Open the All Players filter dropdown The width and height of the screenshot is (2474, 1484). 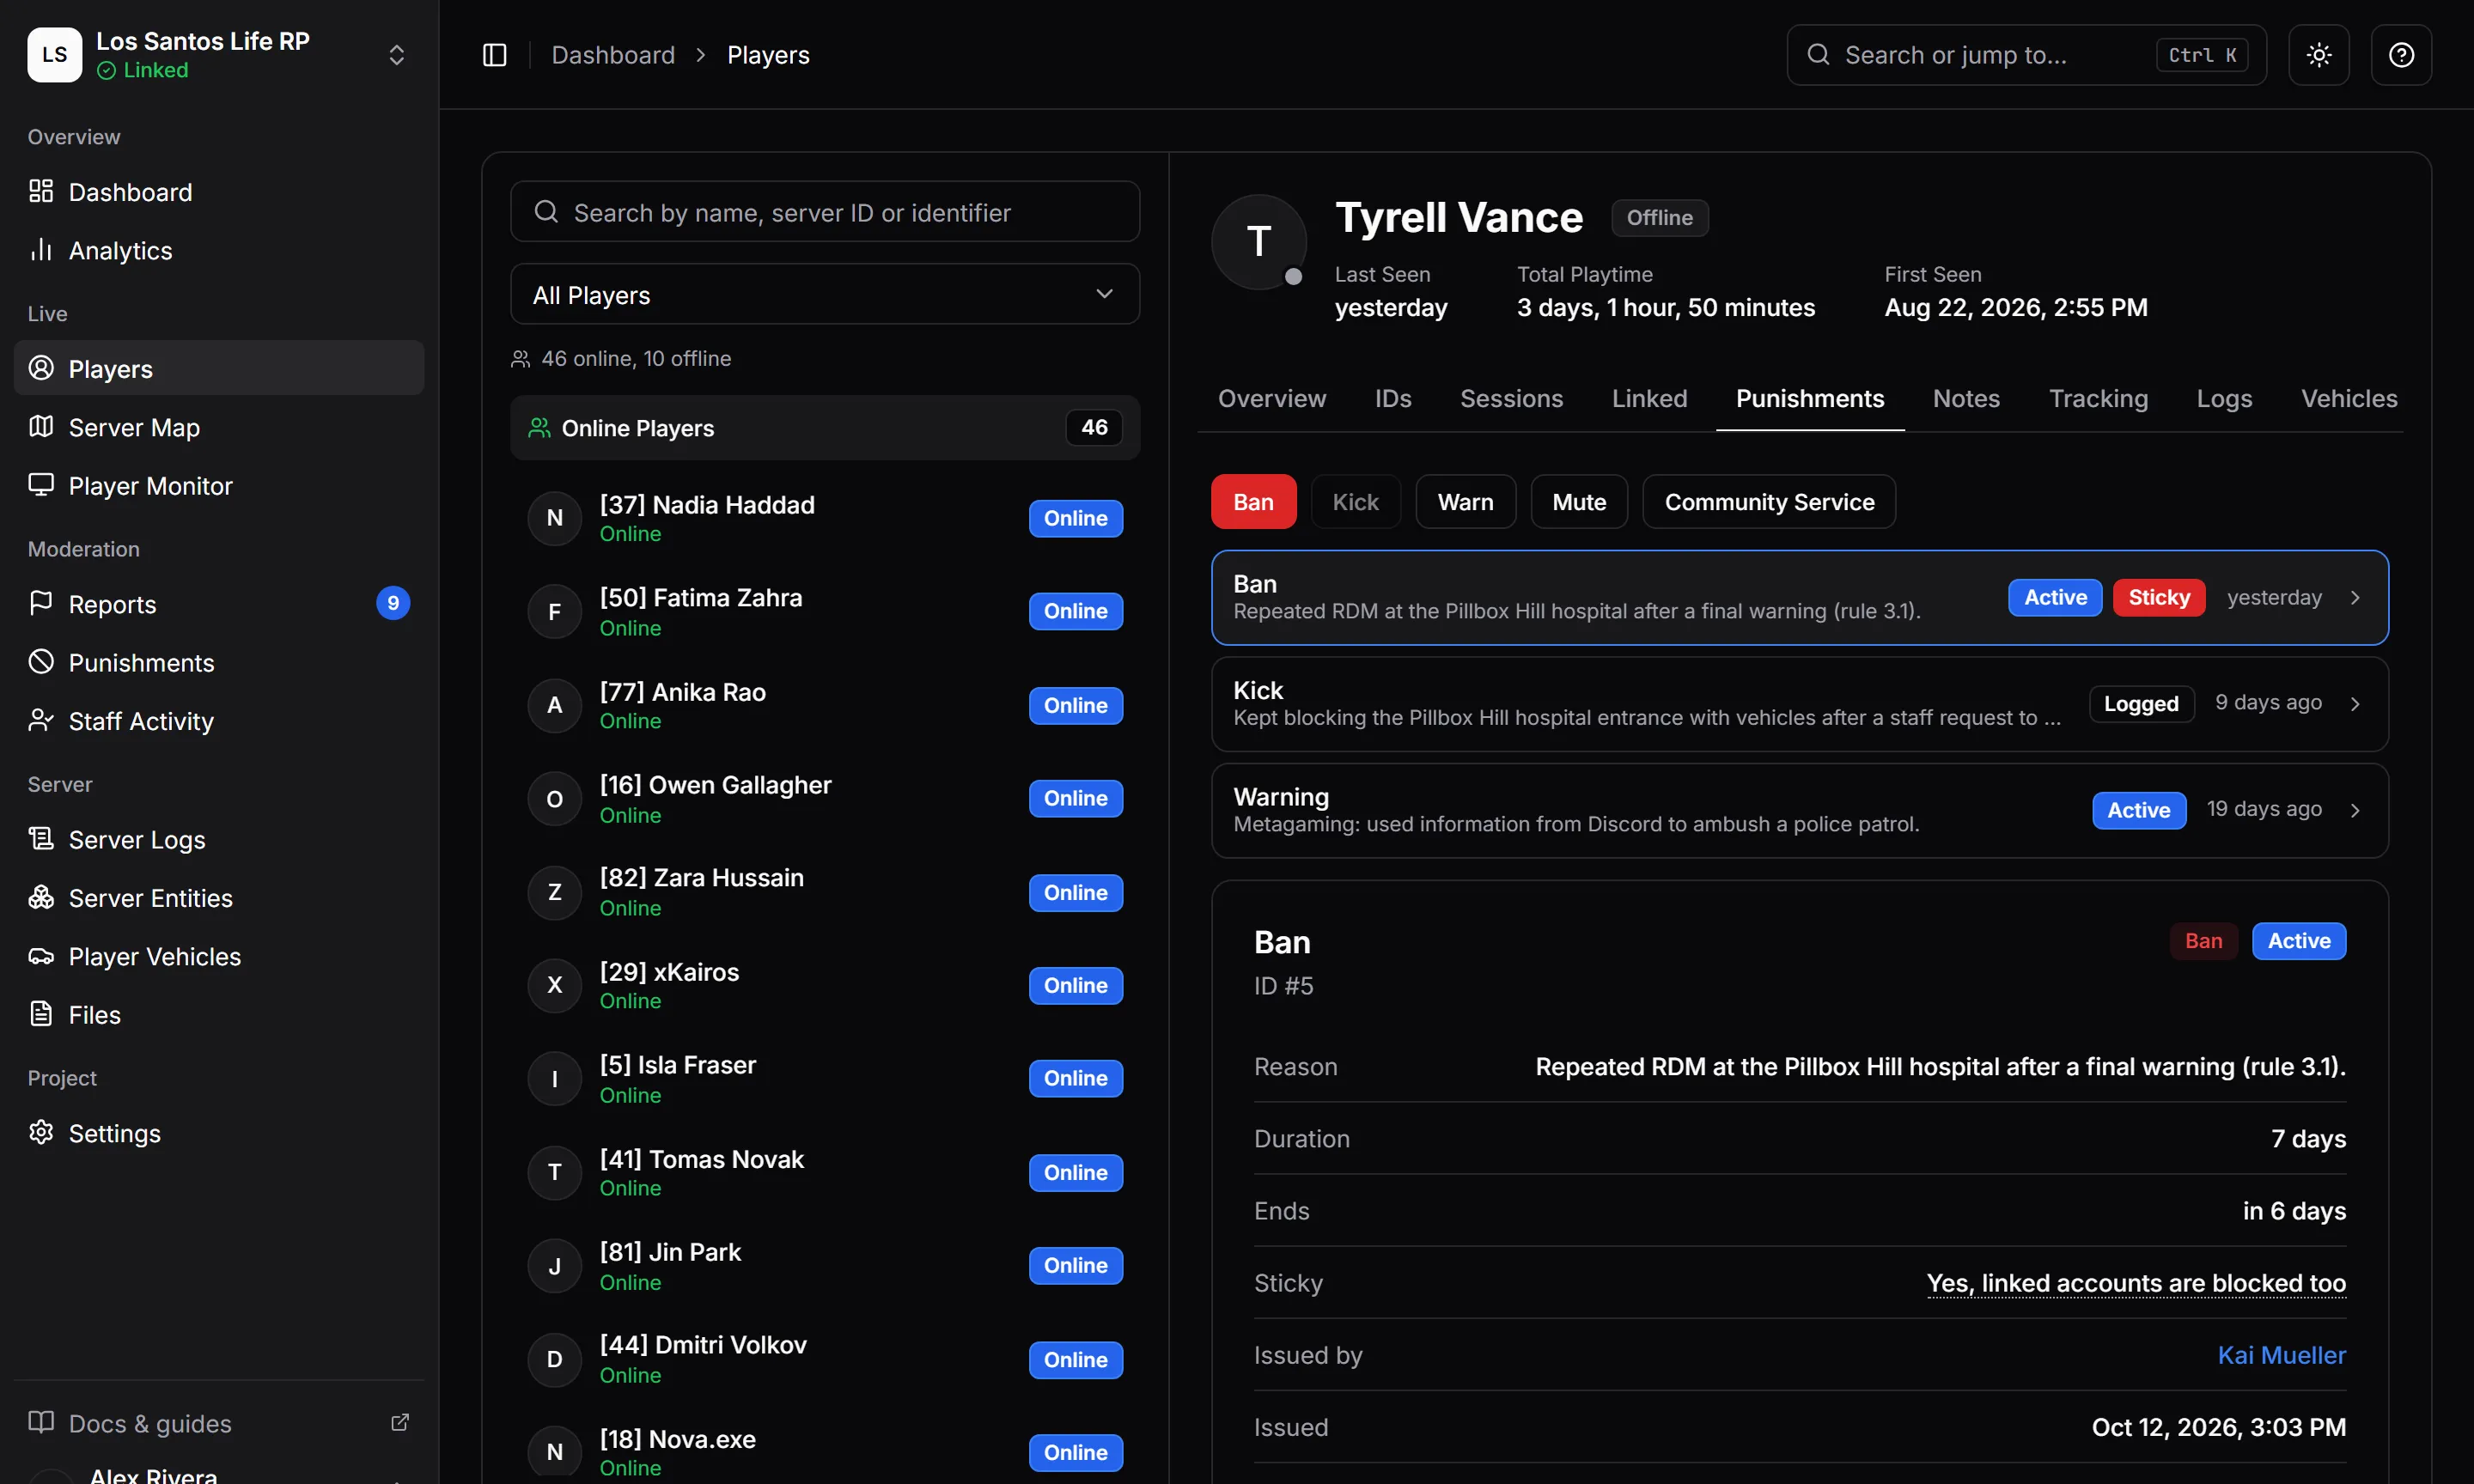825,294
